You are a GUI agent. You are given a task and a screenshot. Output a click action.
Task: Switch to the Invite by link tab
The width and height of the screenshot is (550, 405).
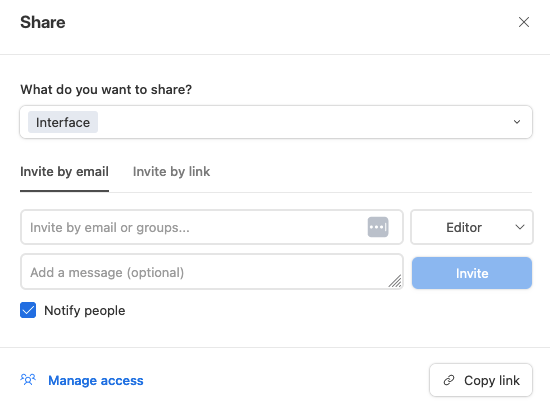coord(172,172)
